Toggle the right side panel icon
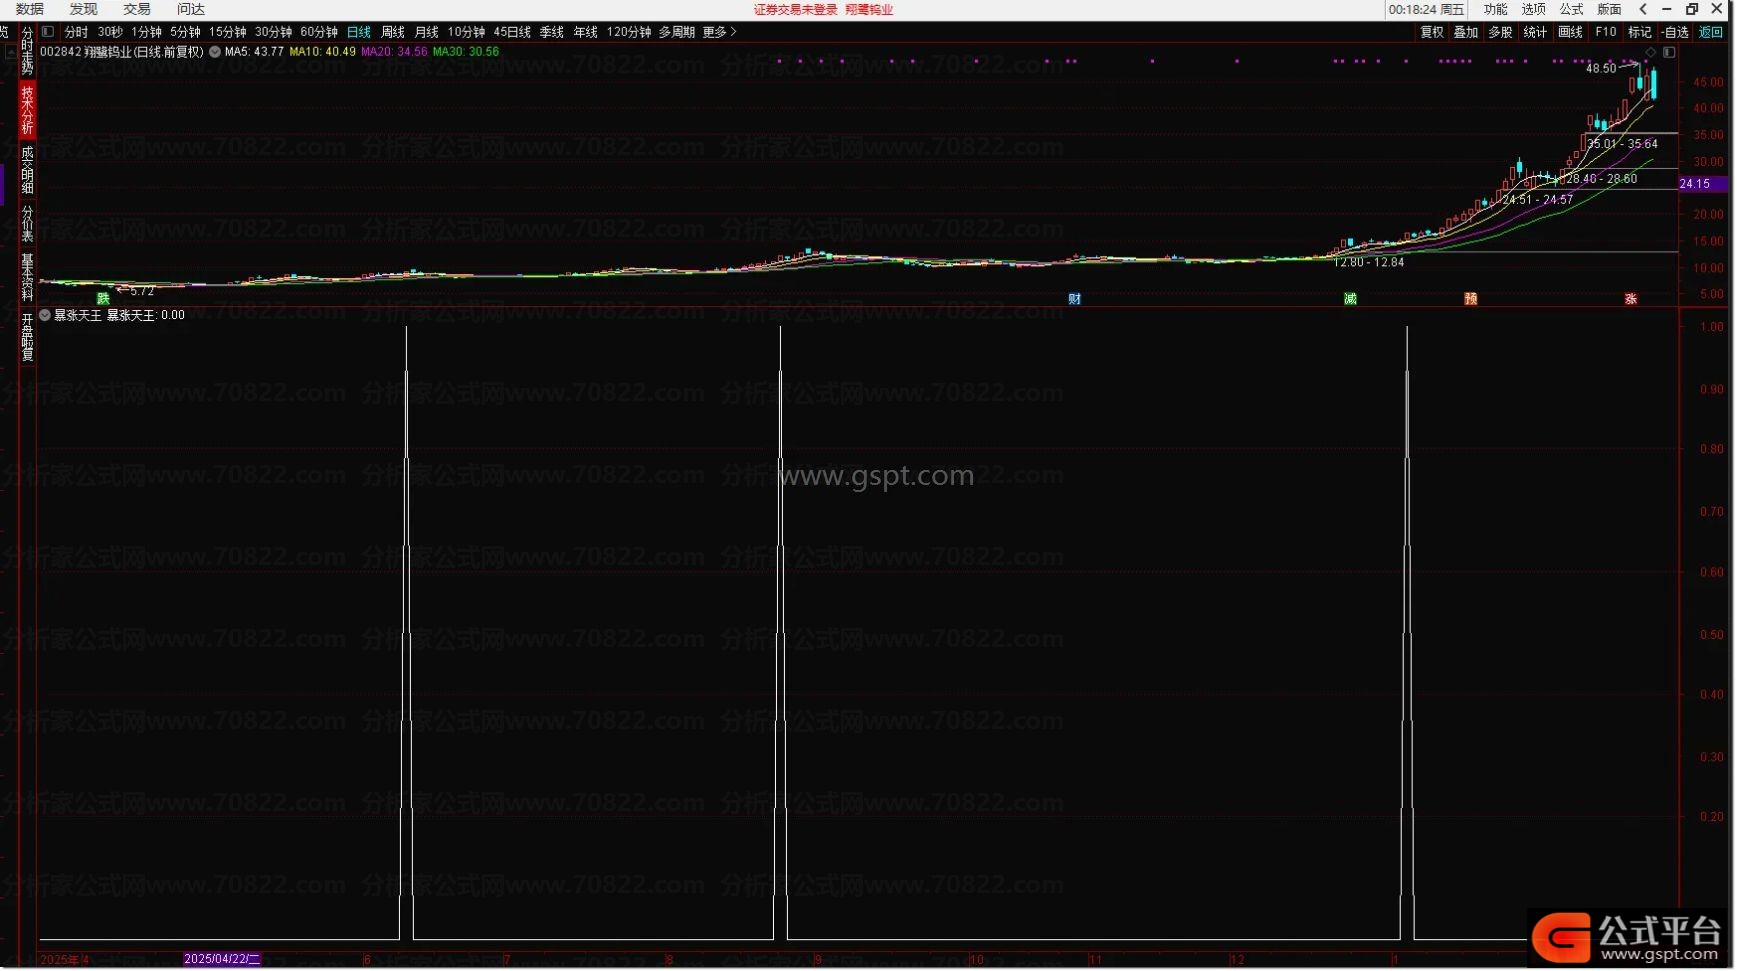 pyautogui.click(x=1669, y=52)
